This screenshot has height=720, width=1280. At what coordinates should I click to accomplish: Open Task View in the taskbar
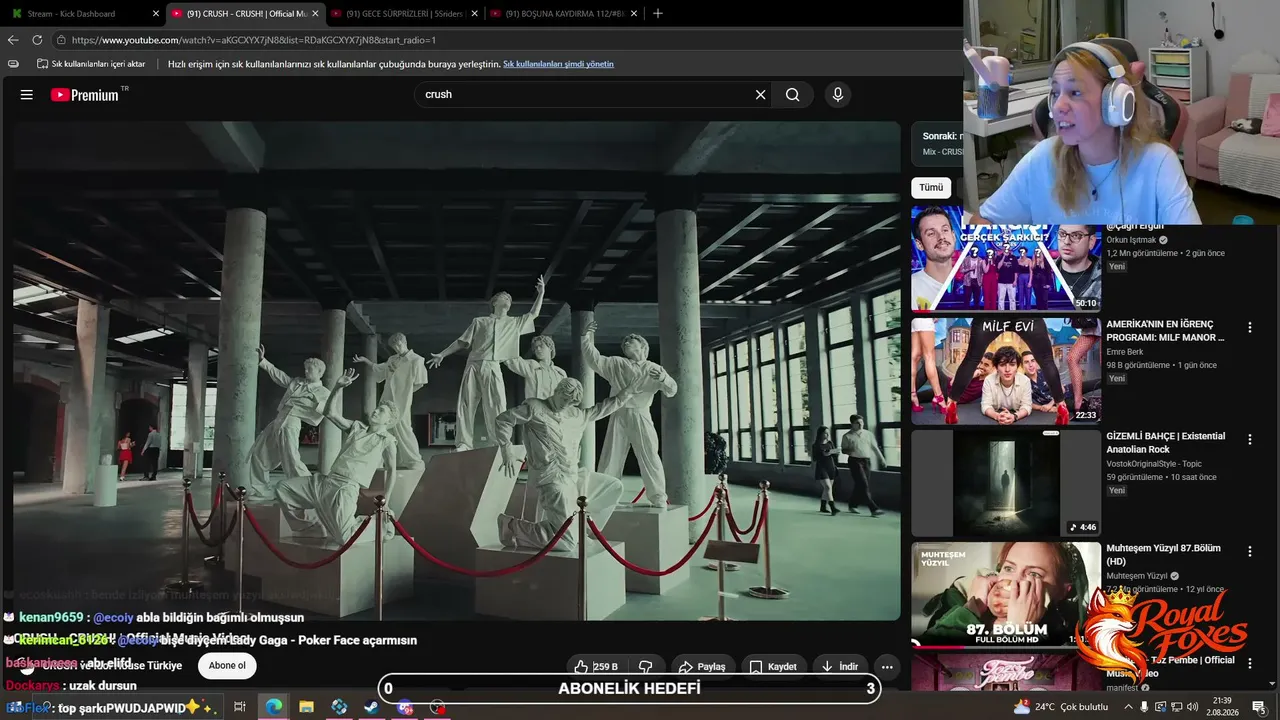pos(240,707)
